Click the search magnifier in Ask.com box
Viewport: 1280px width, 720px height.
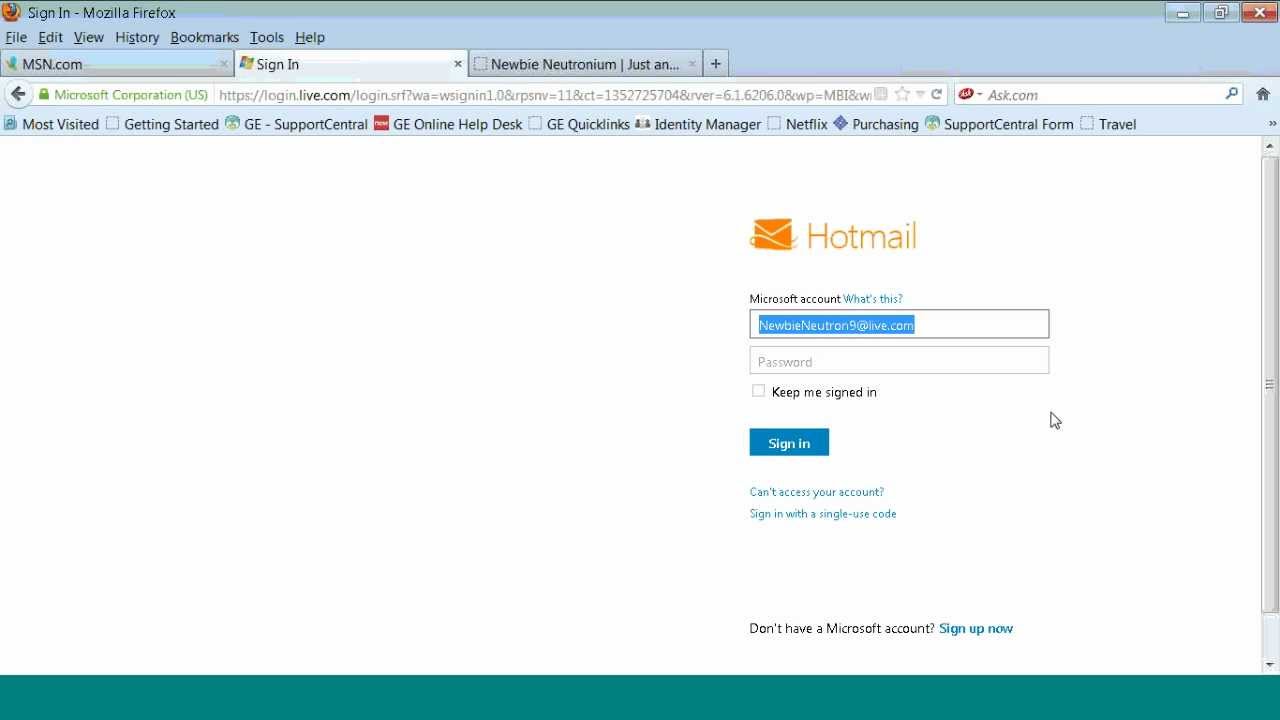1232,94
